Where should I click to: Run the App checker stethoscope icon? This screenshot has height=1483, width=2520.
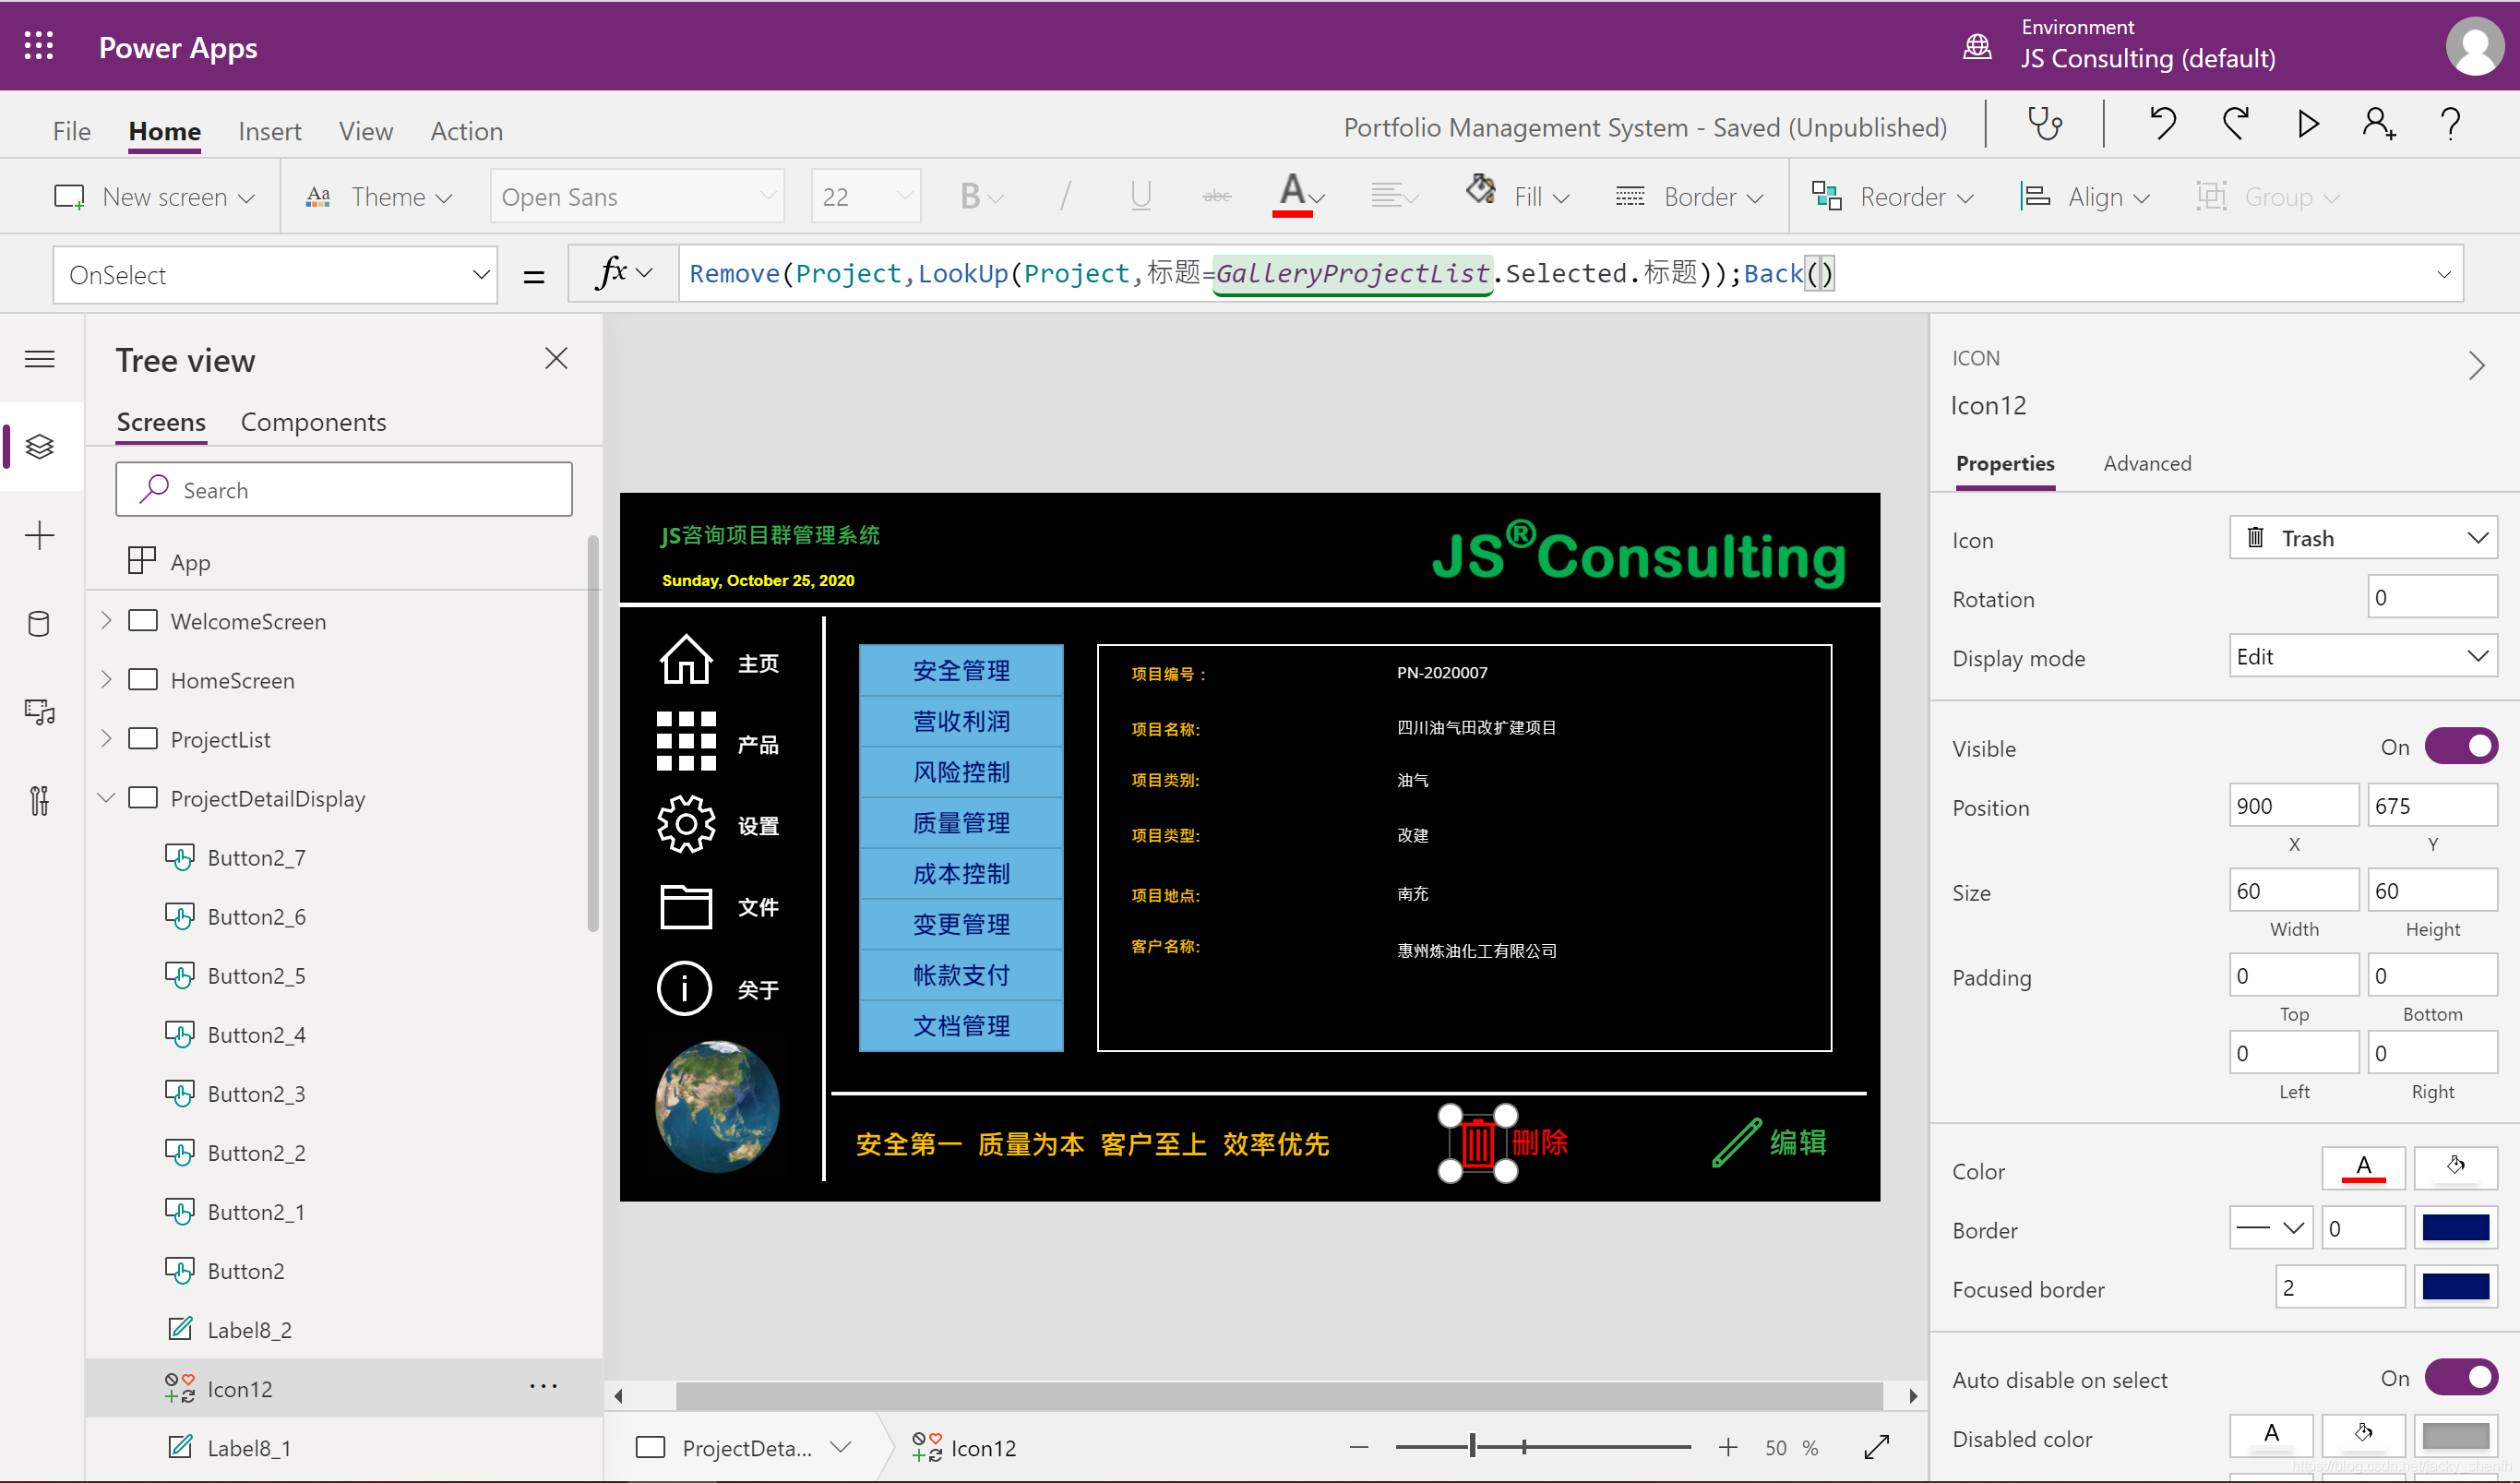pyautogui.click(x=2044, y=124)
